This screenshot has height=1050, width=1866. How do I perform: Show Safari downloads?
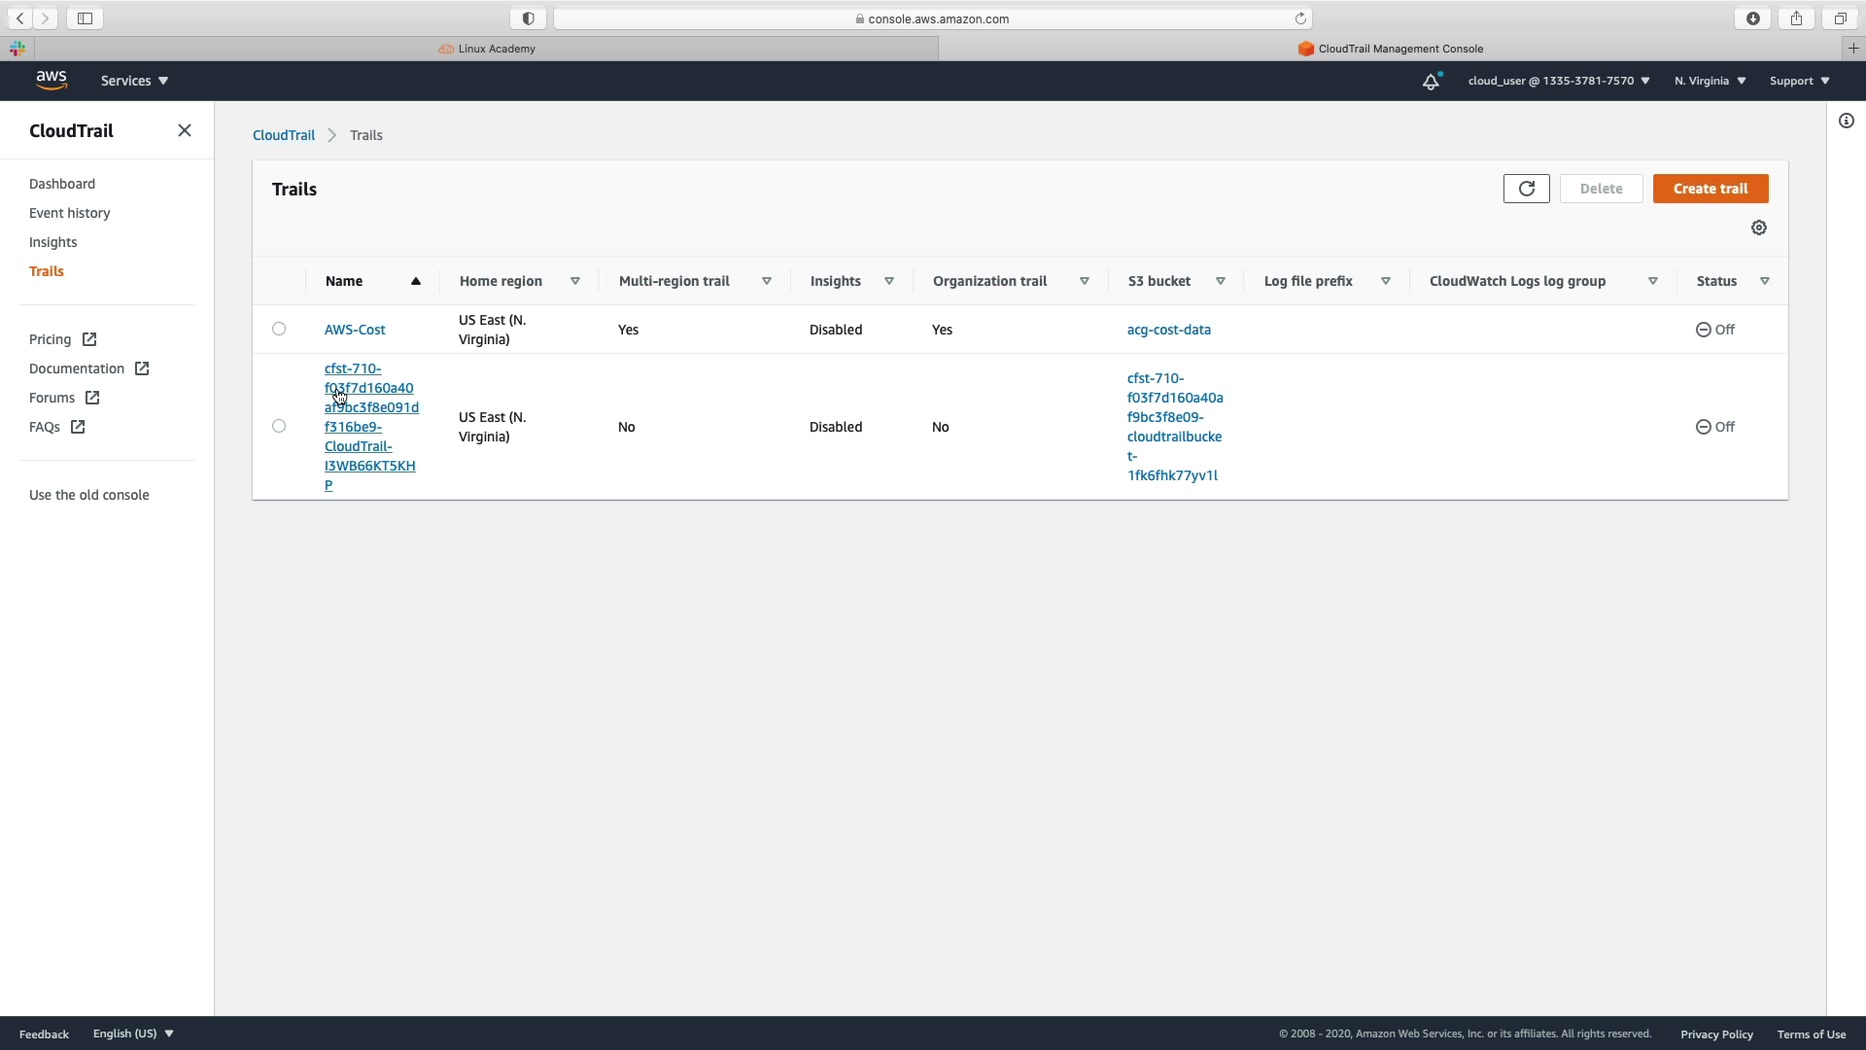pyautogui.click(x=1753, y=18)
